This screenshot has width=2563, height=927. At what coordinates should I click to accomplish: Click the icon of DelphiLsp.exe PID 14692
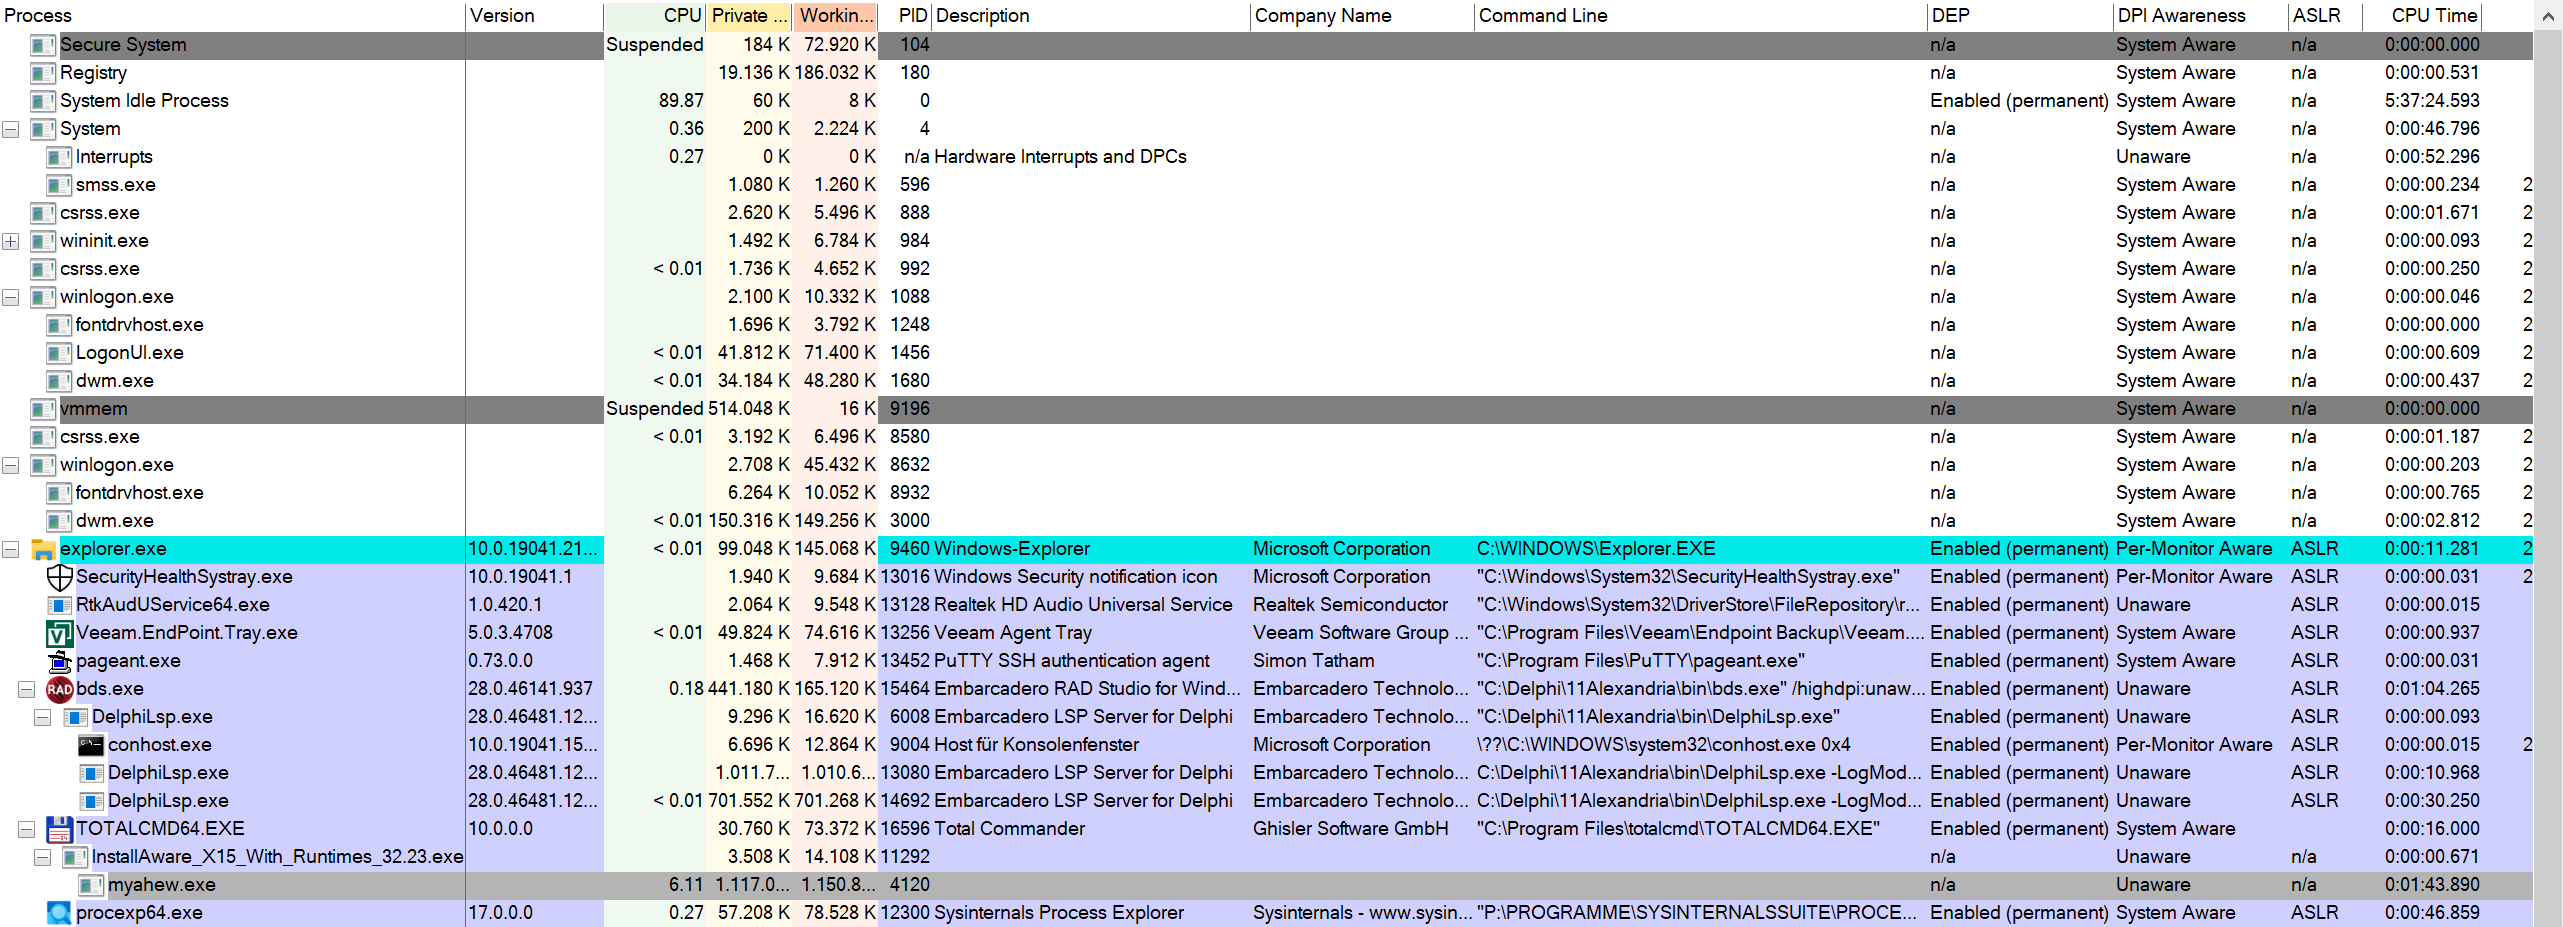tap(91, 801)
